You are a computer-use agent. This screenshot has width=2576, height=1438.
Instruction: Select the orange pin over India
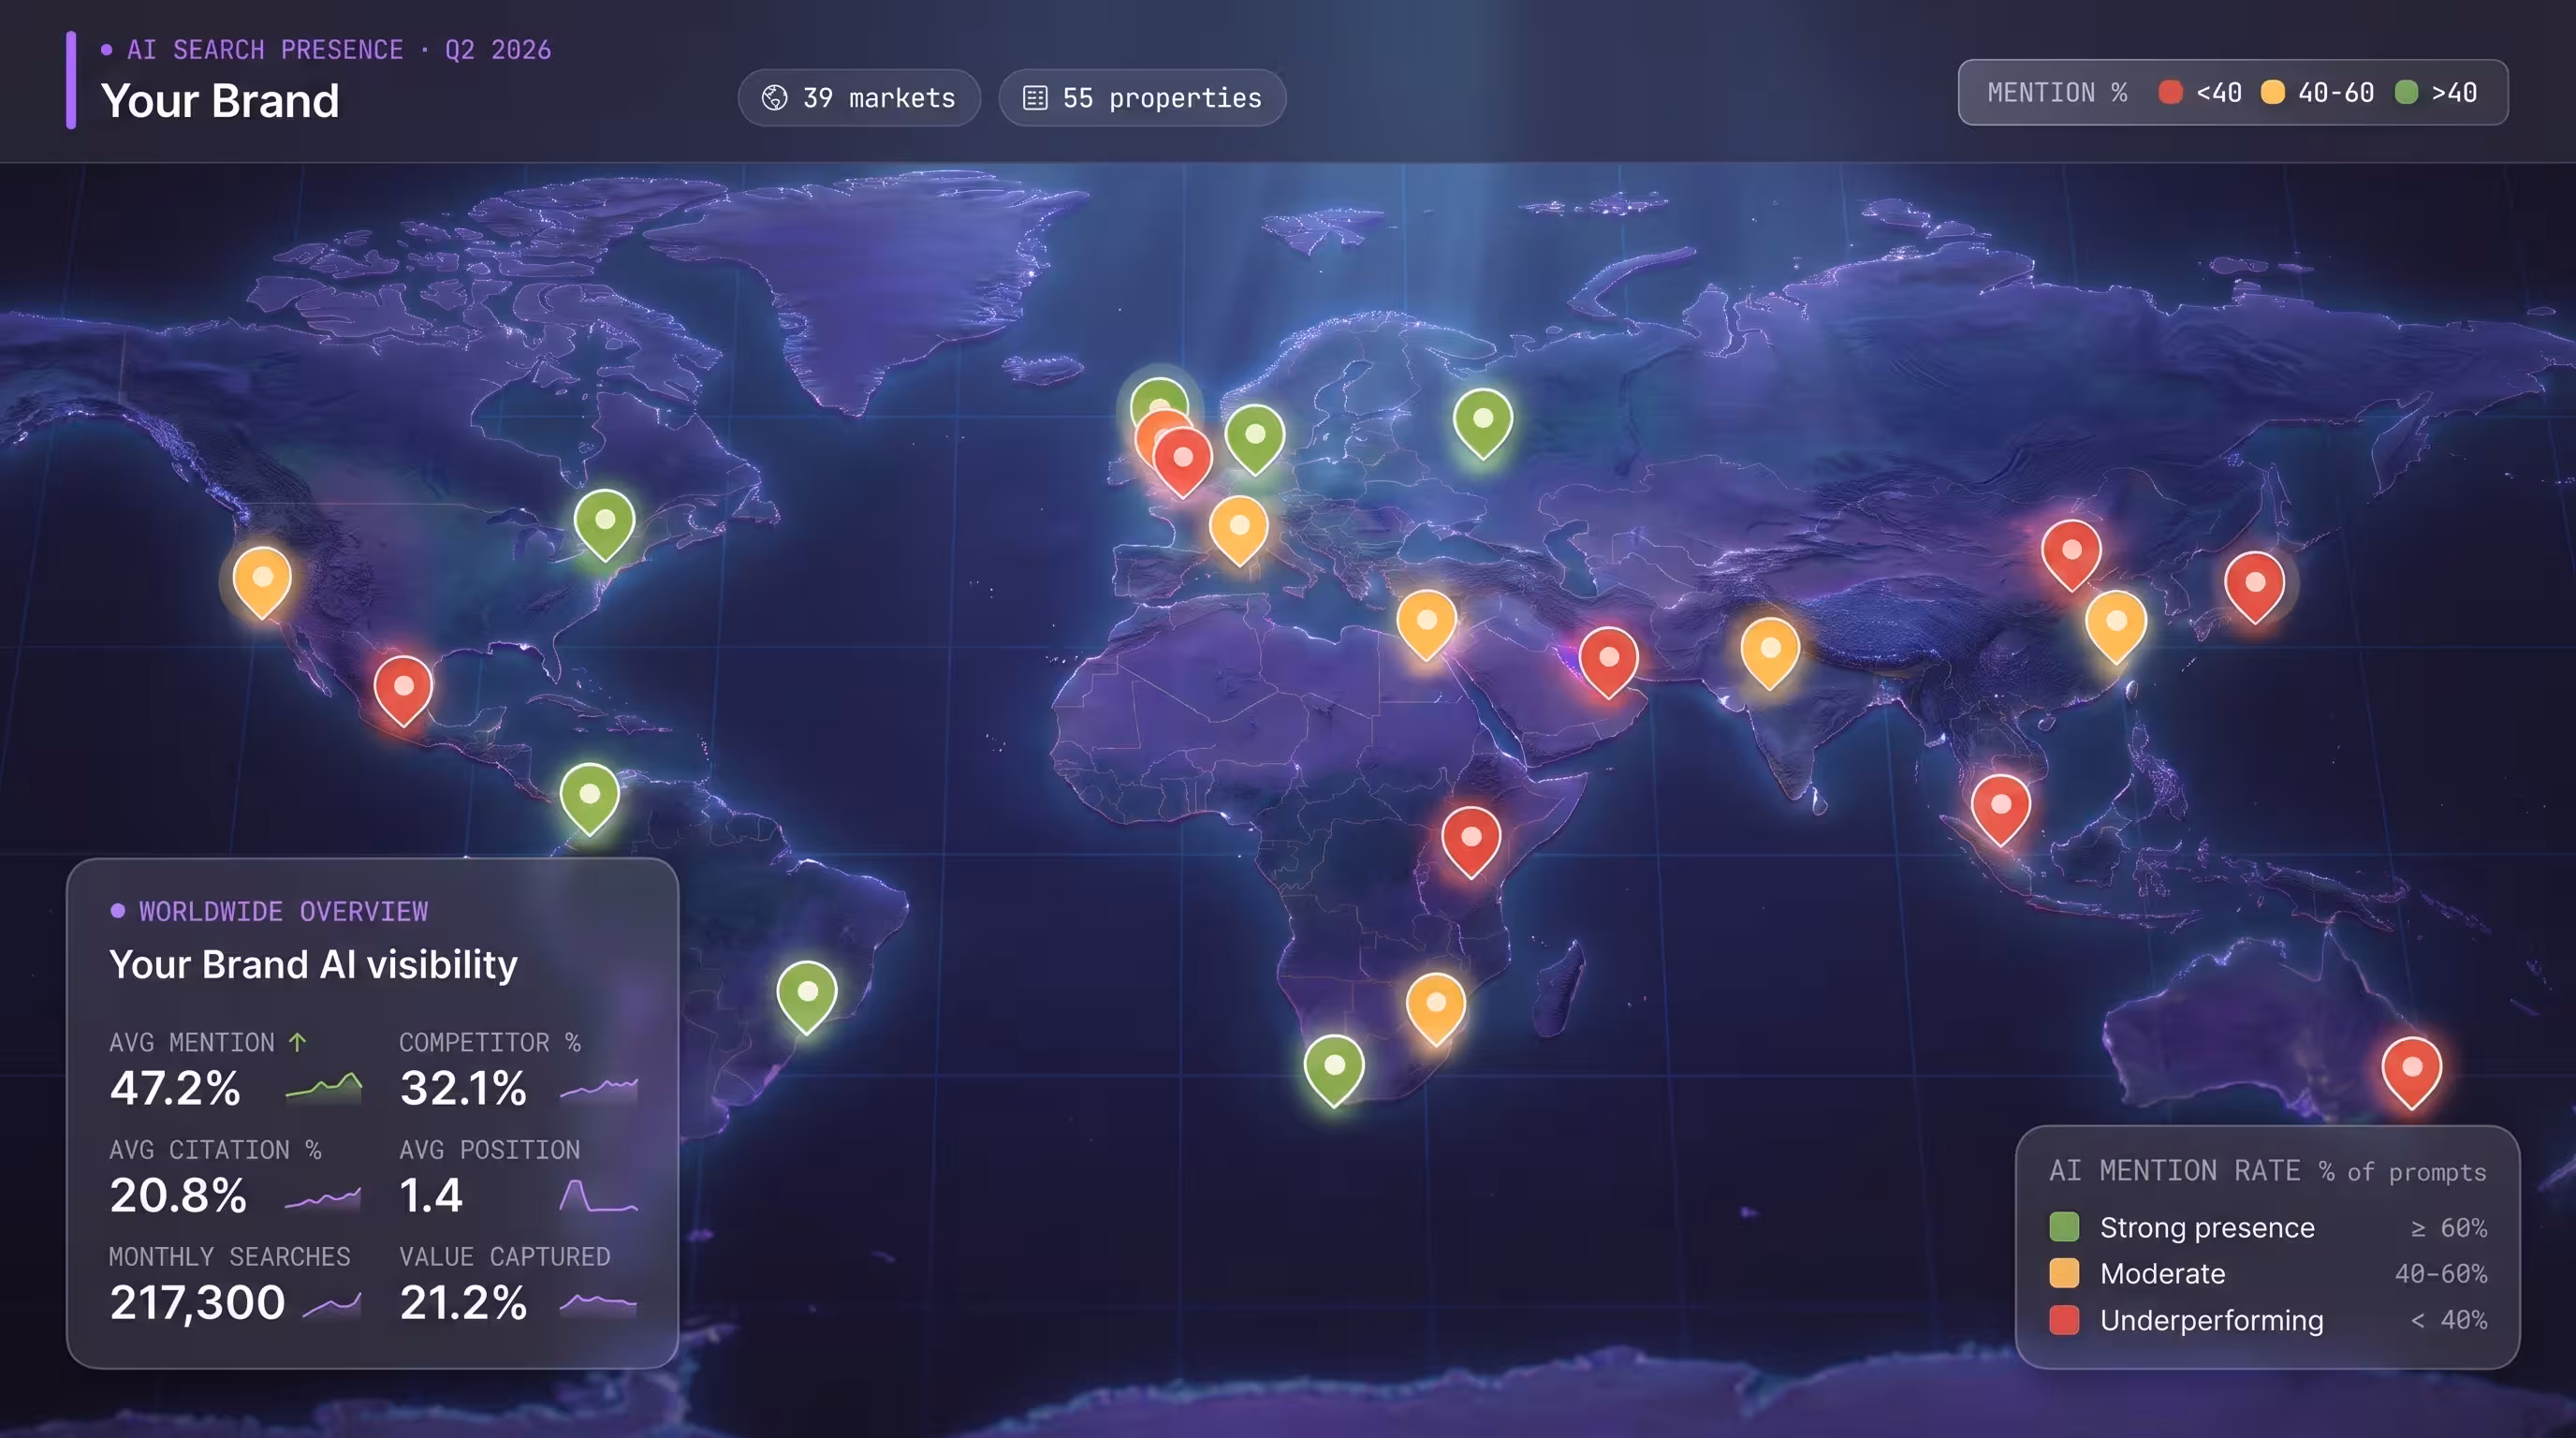click(1770, 653)
